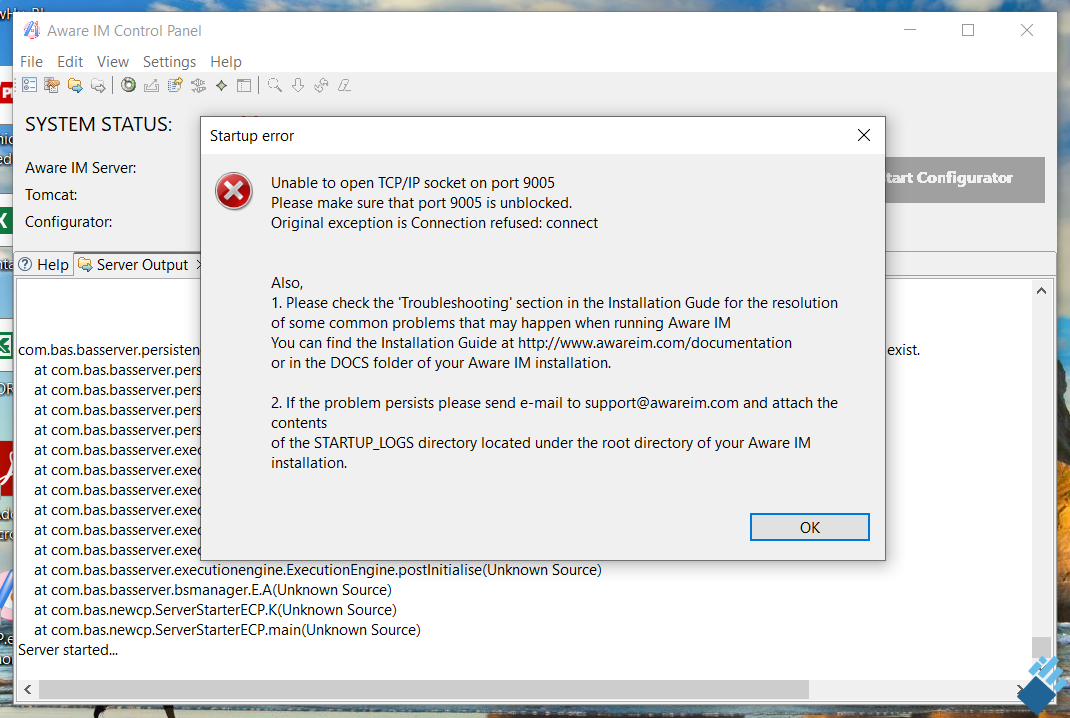Click the Aware IM logo in title bar
The height and width of the screenshot is (718, 1070).
(31, 30)
